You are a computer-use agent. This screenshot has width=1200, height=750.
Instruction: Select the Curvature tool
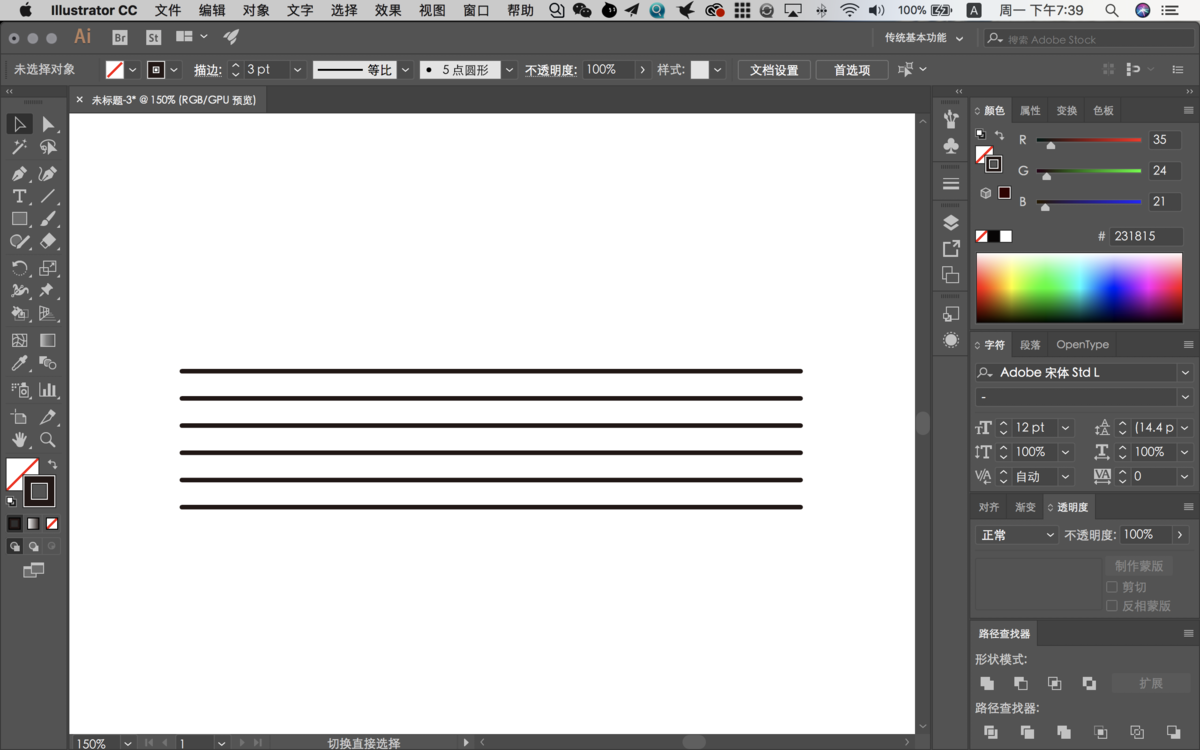[47, 173]
